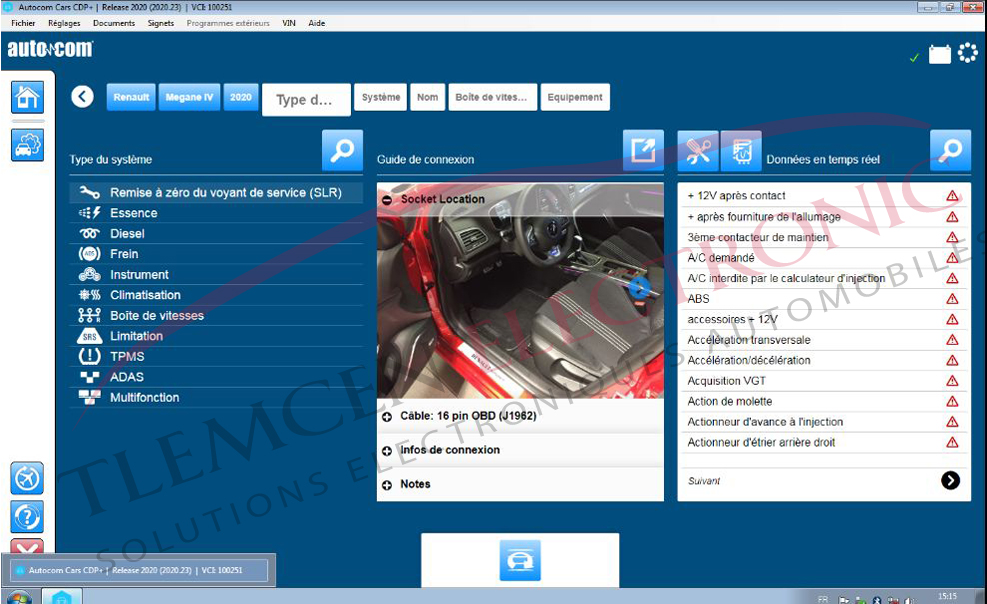Click the loading dots settings icon
The width and height of the screenshot is (987, 604).
click(x=967, y=53)
